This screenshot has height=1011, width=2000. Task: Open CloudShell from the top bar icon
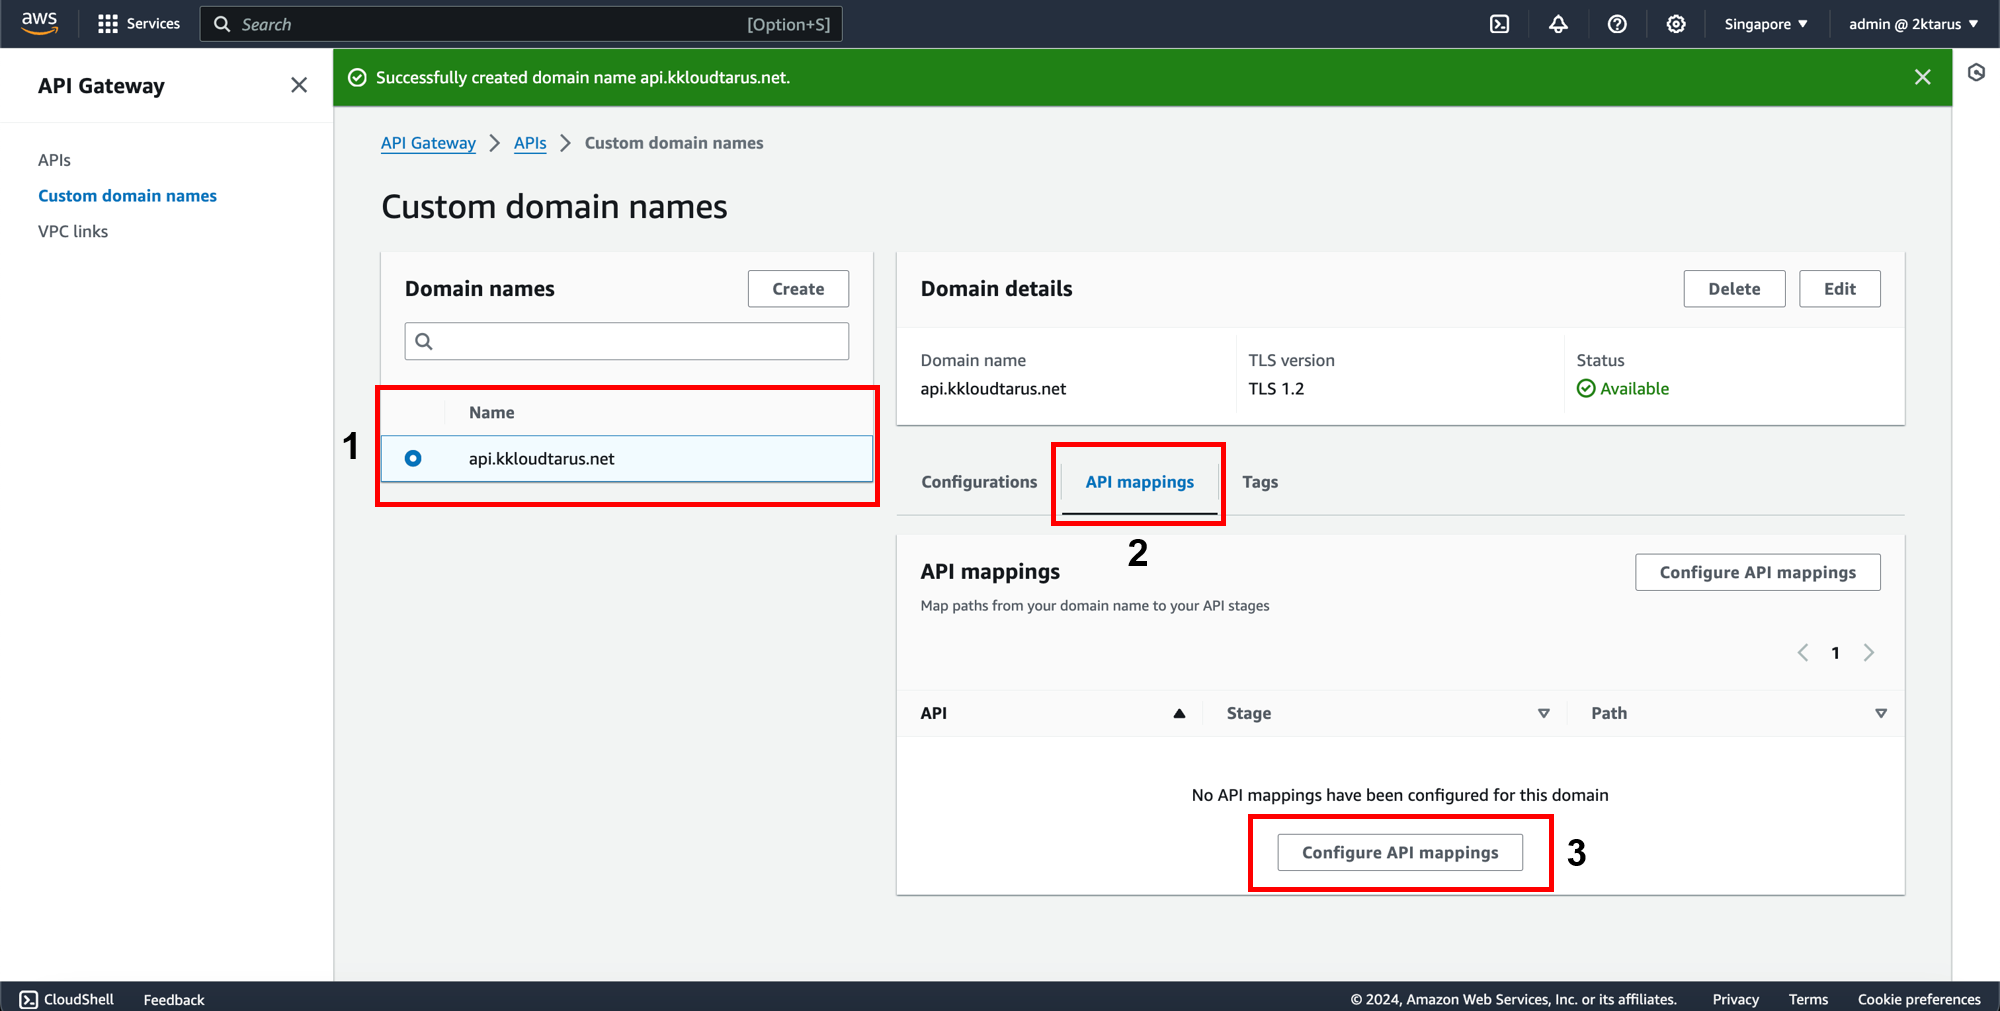click(1499, 24)
